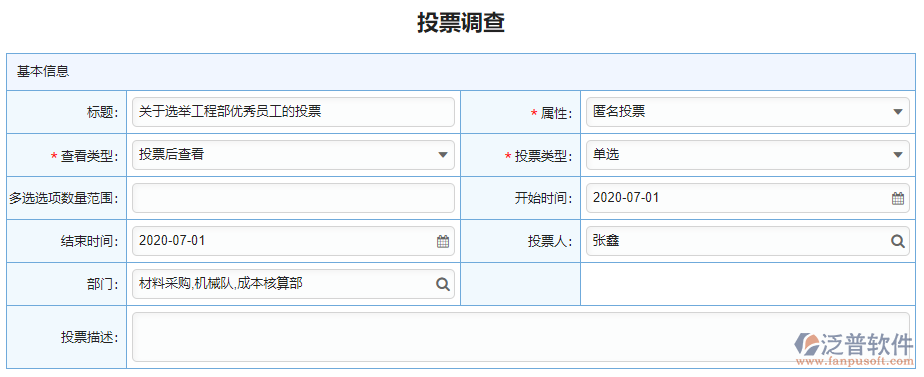Screen dimensions: 924x377
Task: Open calendar picker for 开始时间
Action: pos(897,199)
